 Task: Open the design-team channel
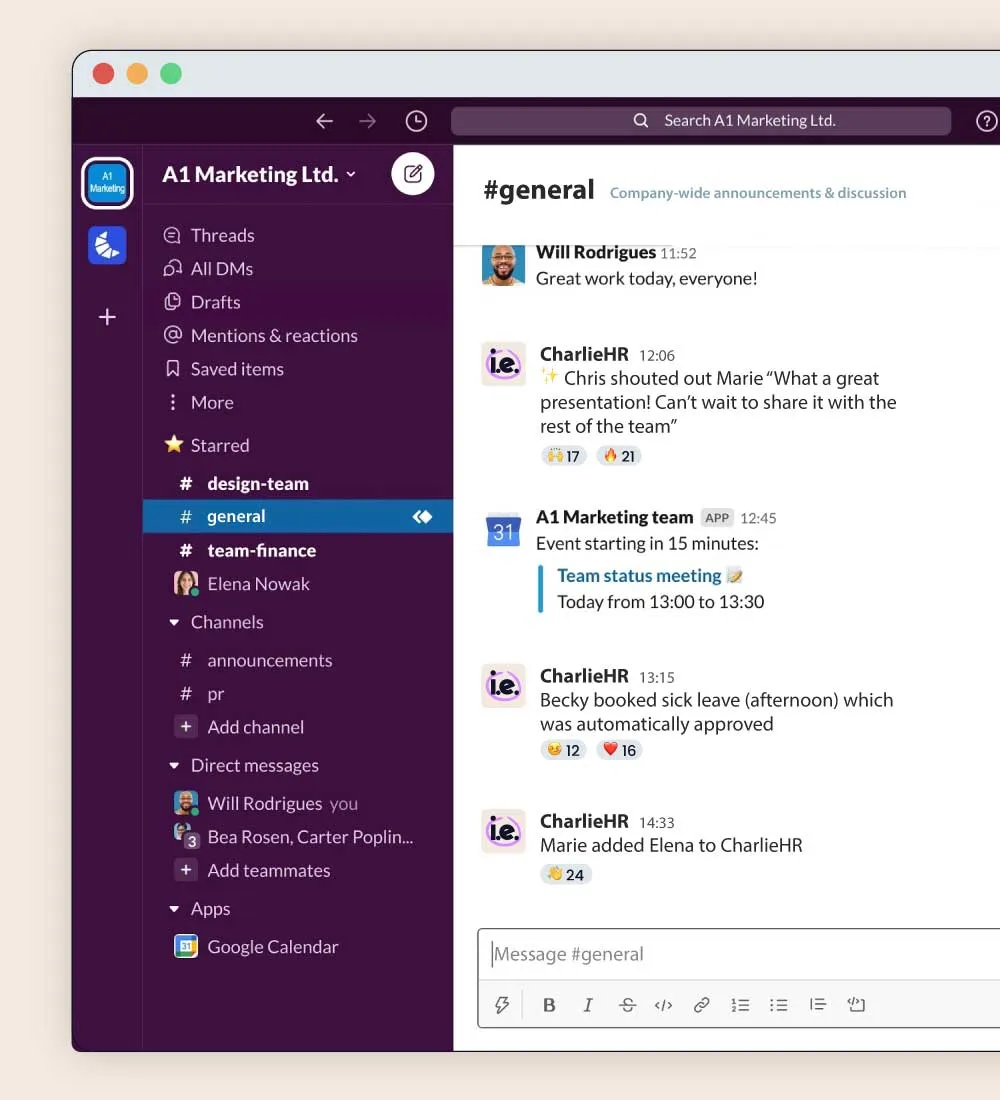(x=298, y=483)
